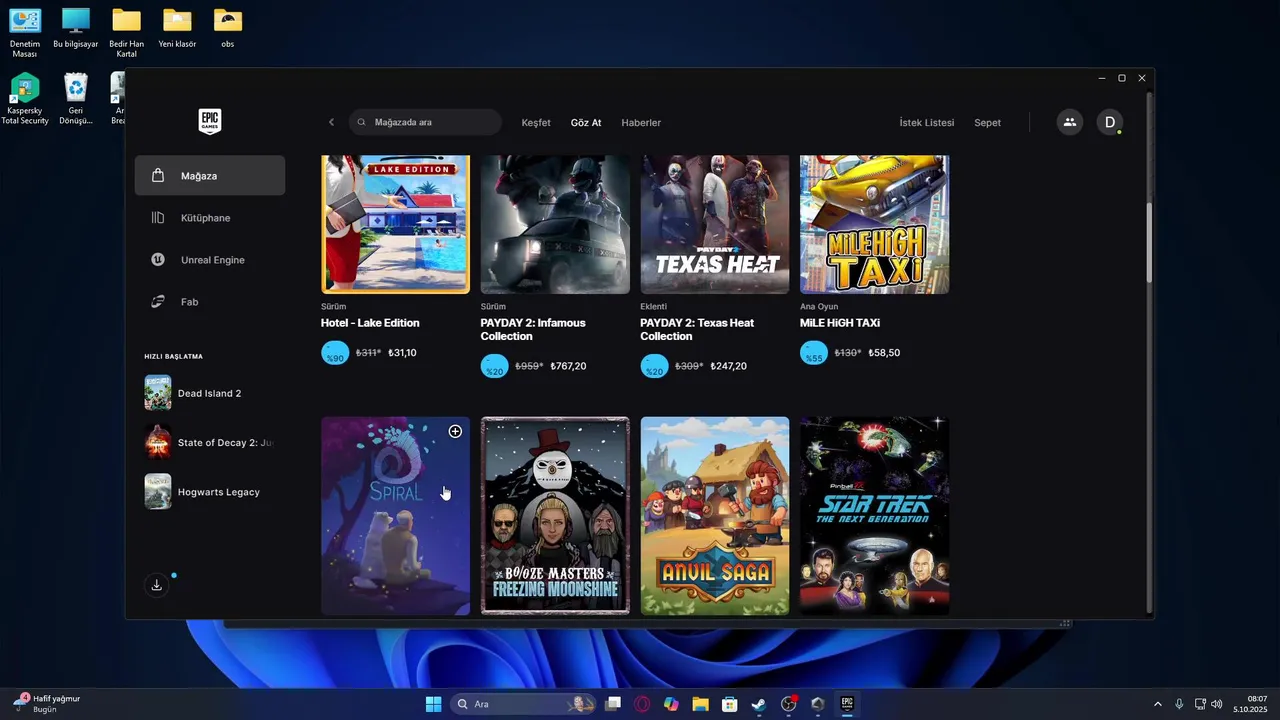Launch Opera GX from the taskbar
The height and width of the screenshot is (720, 1280).
point(642,704)
